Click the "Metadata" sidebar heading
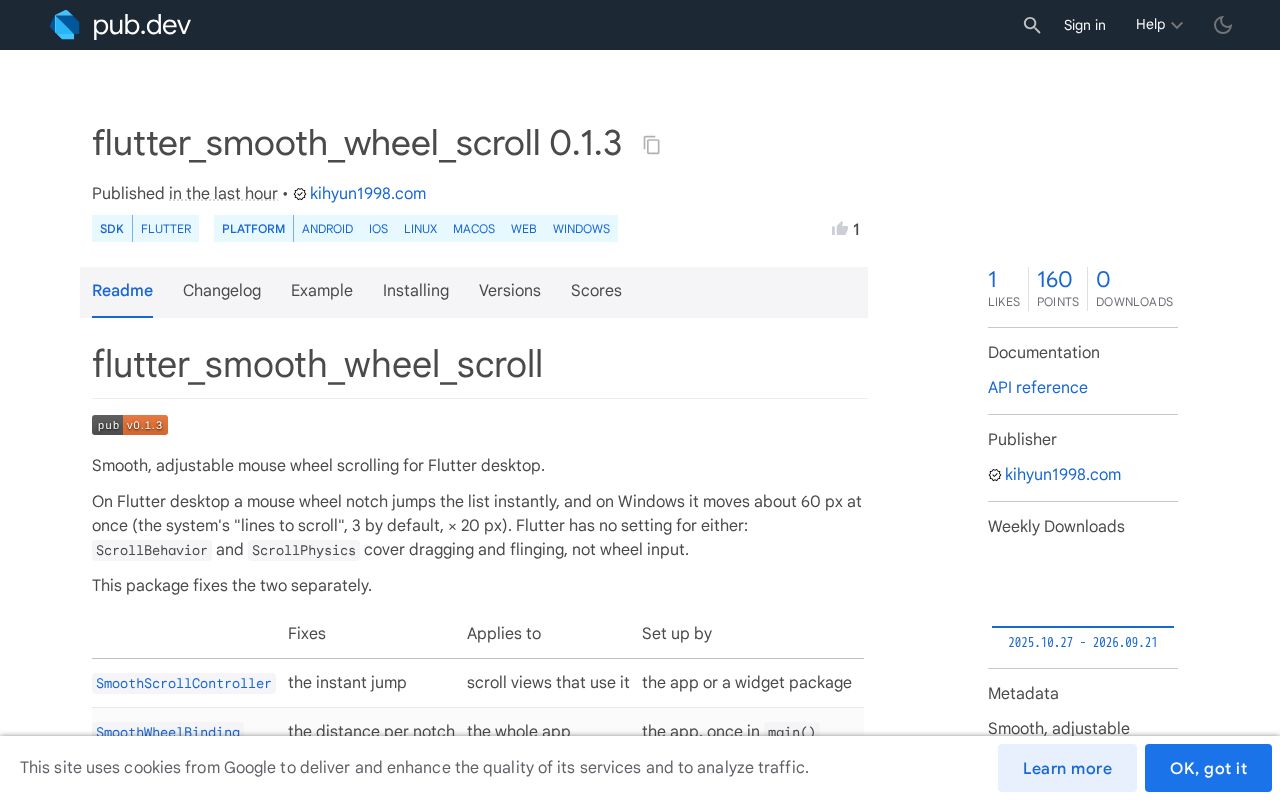The width and height of the screenshot is (1280, 800). (1023, 694)
